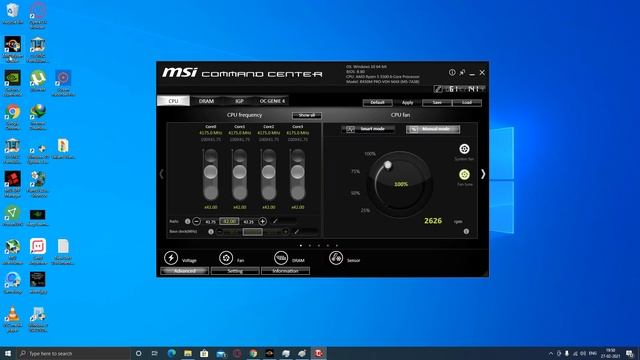Open the uTorrent desktop shortcut
640x360 pixels.
[x=38, y=81]
